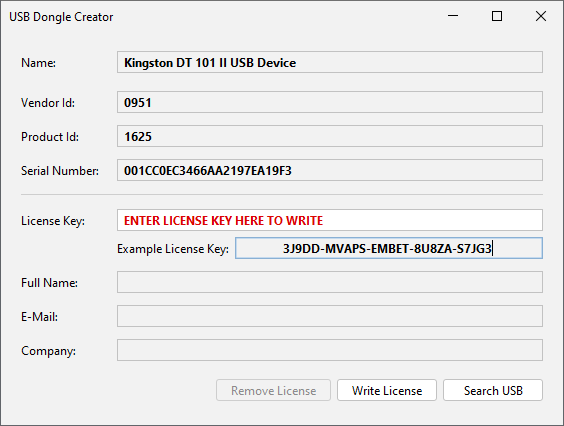Viewport: 564px width, 426px height.
Task: Click the 'E-Mail:' label
Action: (40, 317)
